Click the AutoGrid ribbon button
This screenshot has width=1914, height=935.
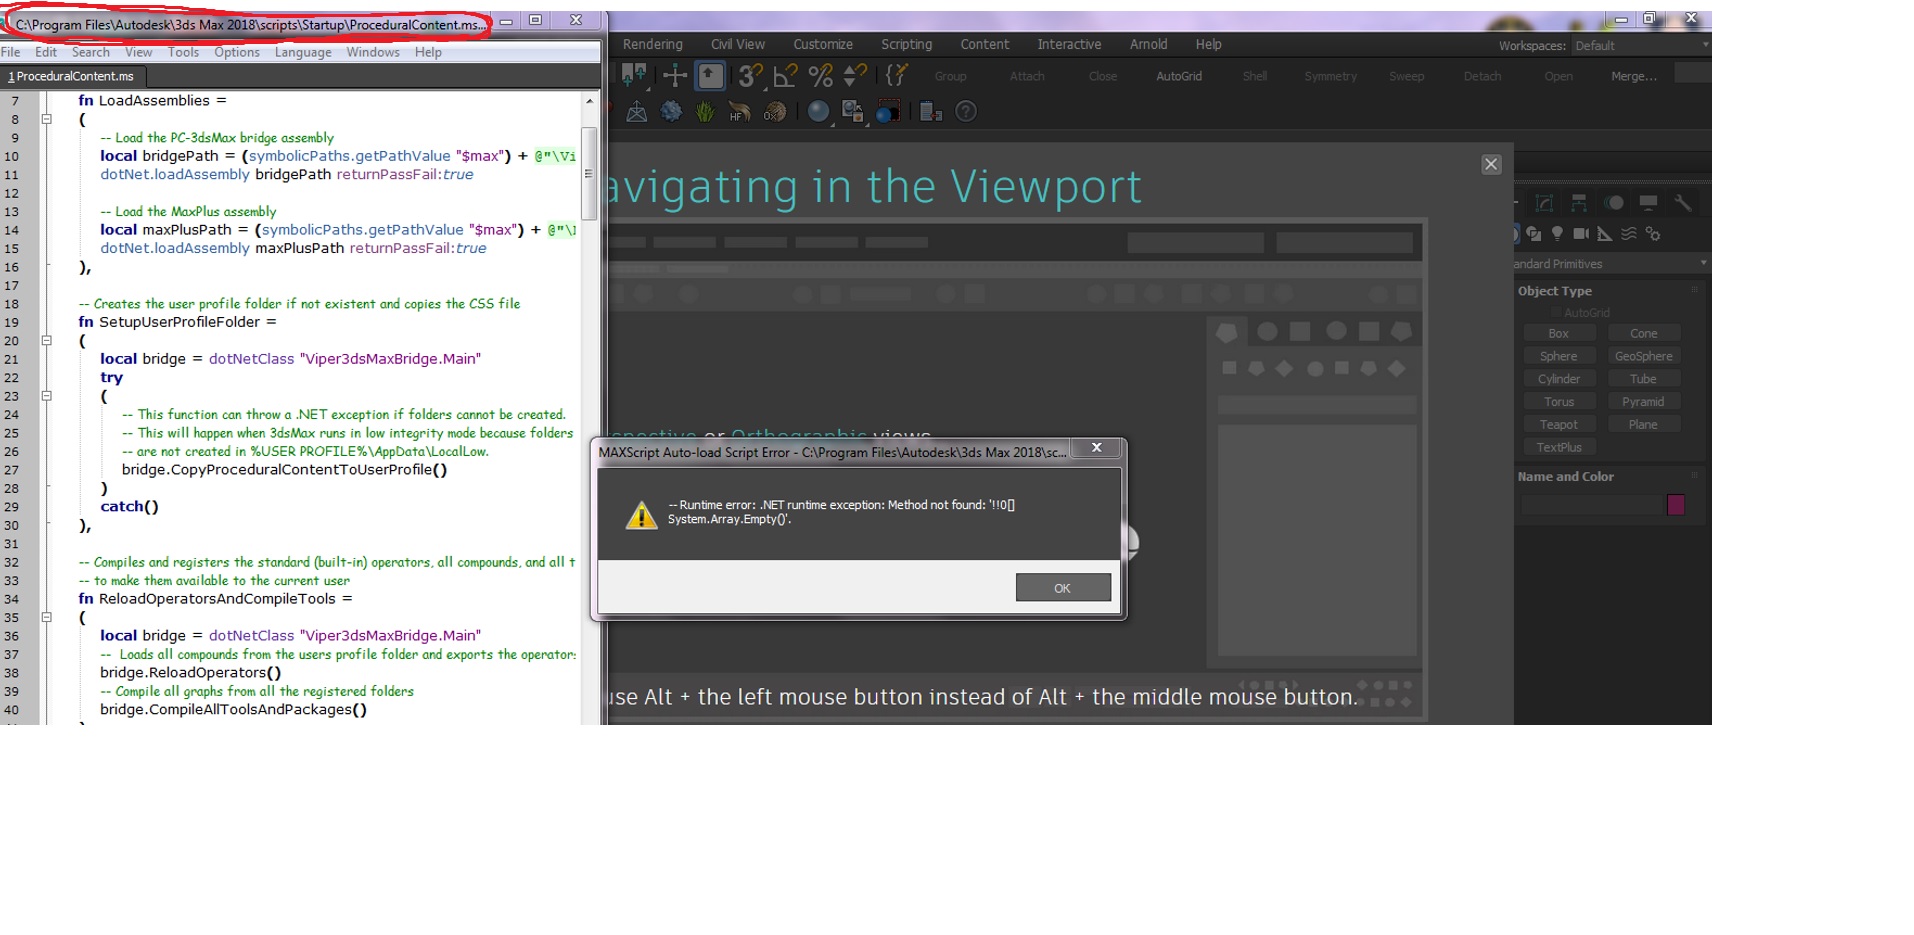pyautogui.click(x=1178, y=76)
